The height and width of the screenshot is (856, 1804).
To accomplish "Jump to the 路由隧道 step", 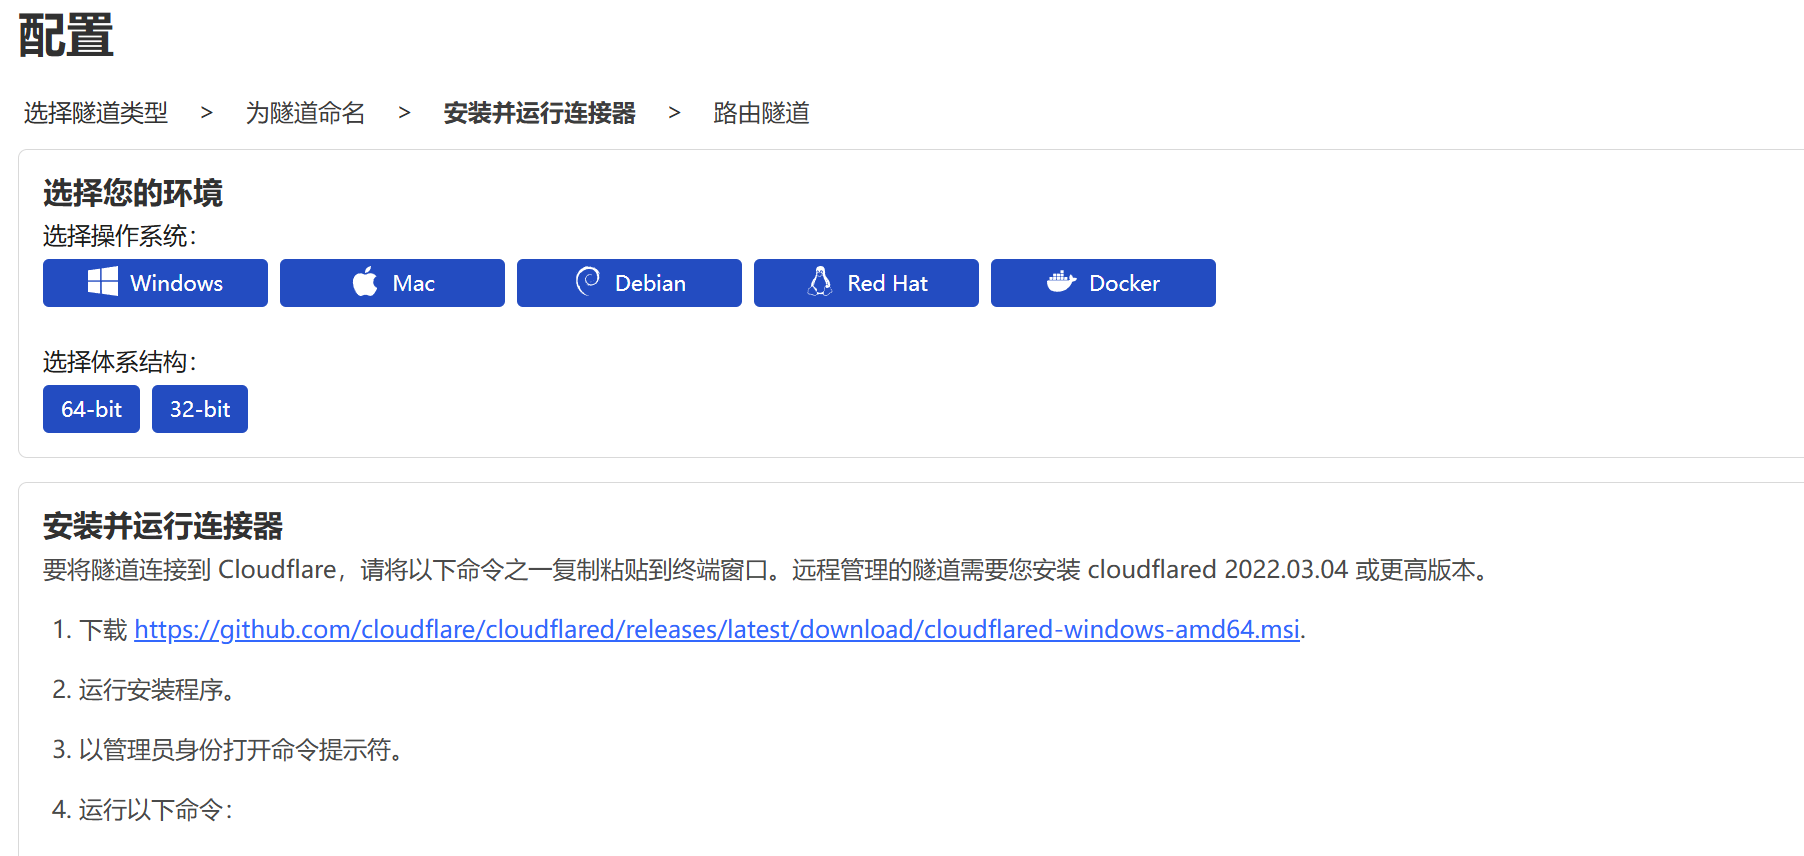I will [x=761, y=113].
